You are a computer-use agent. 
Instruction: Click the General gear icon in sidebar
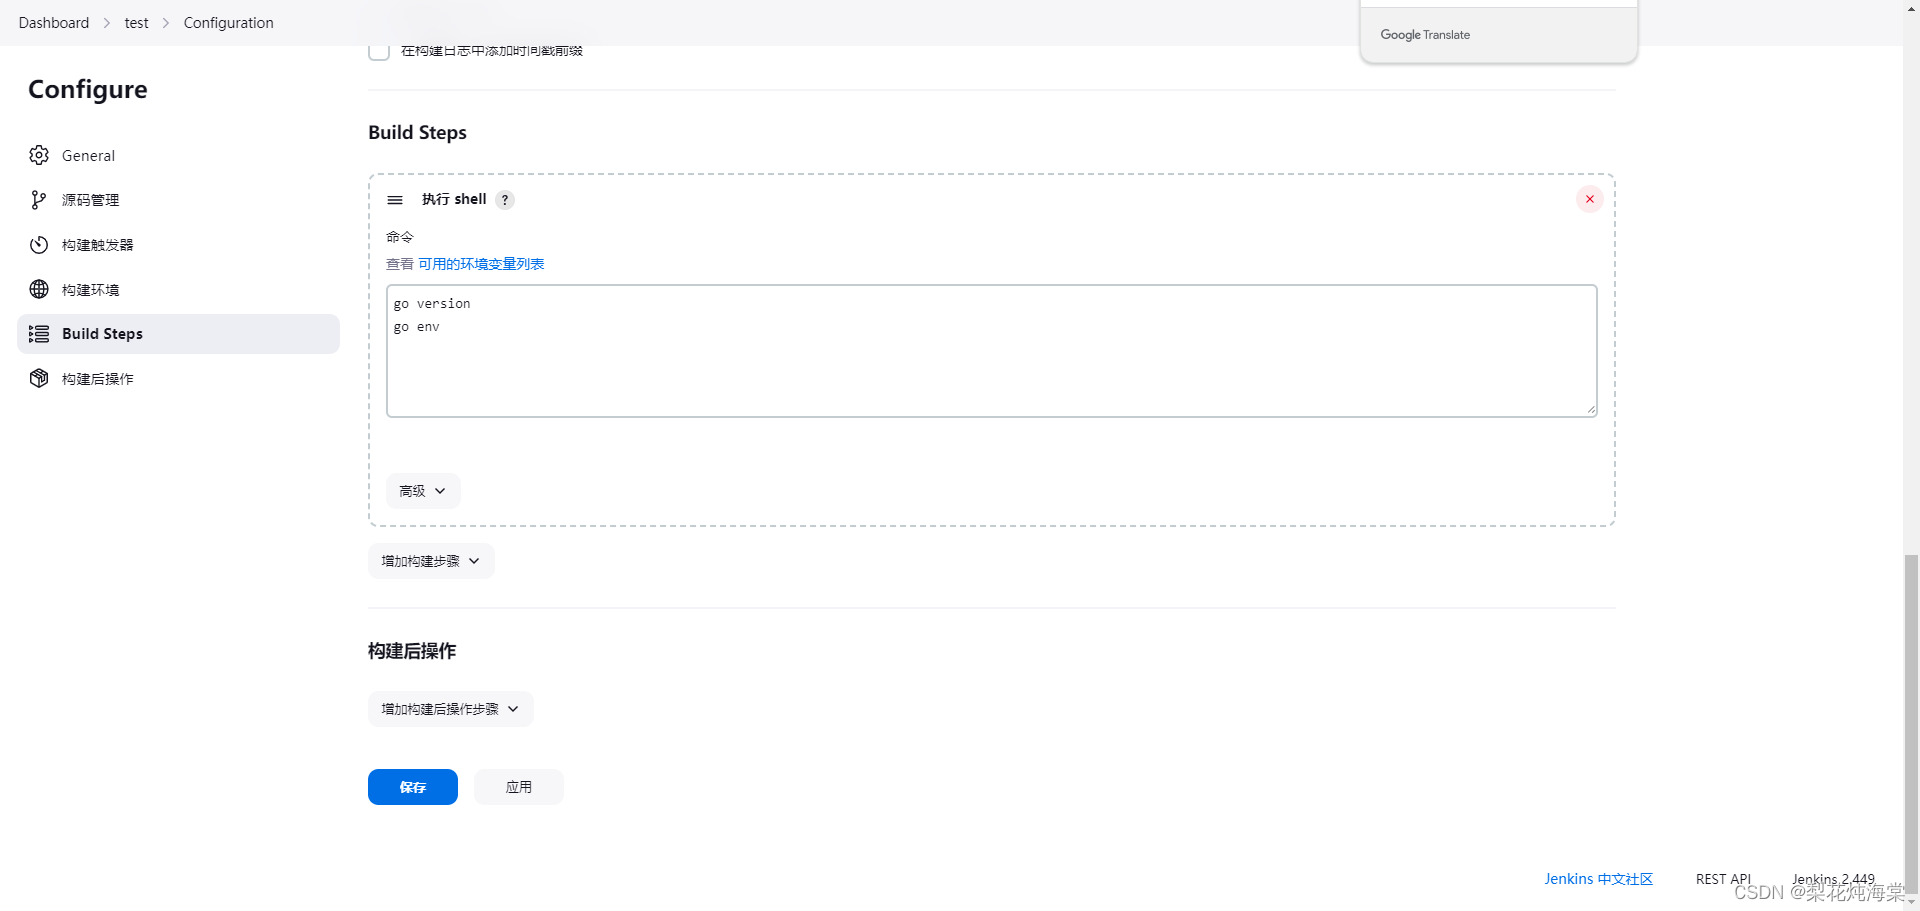pos(39,155)
